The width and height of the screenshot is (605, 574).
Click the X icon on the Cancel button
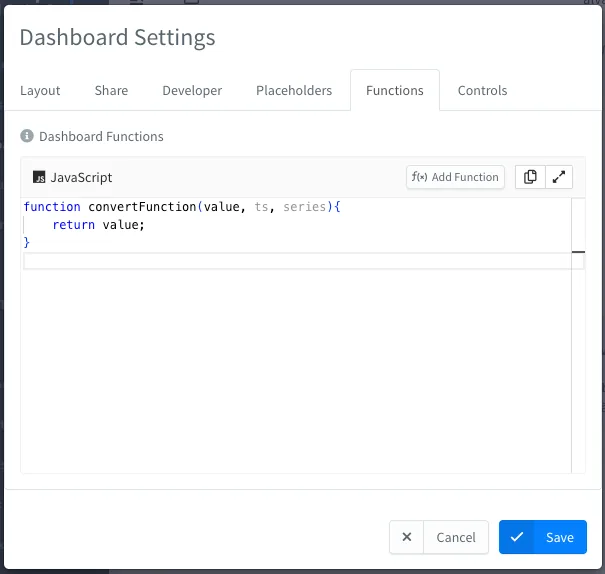[407, 537]
